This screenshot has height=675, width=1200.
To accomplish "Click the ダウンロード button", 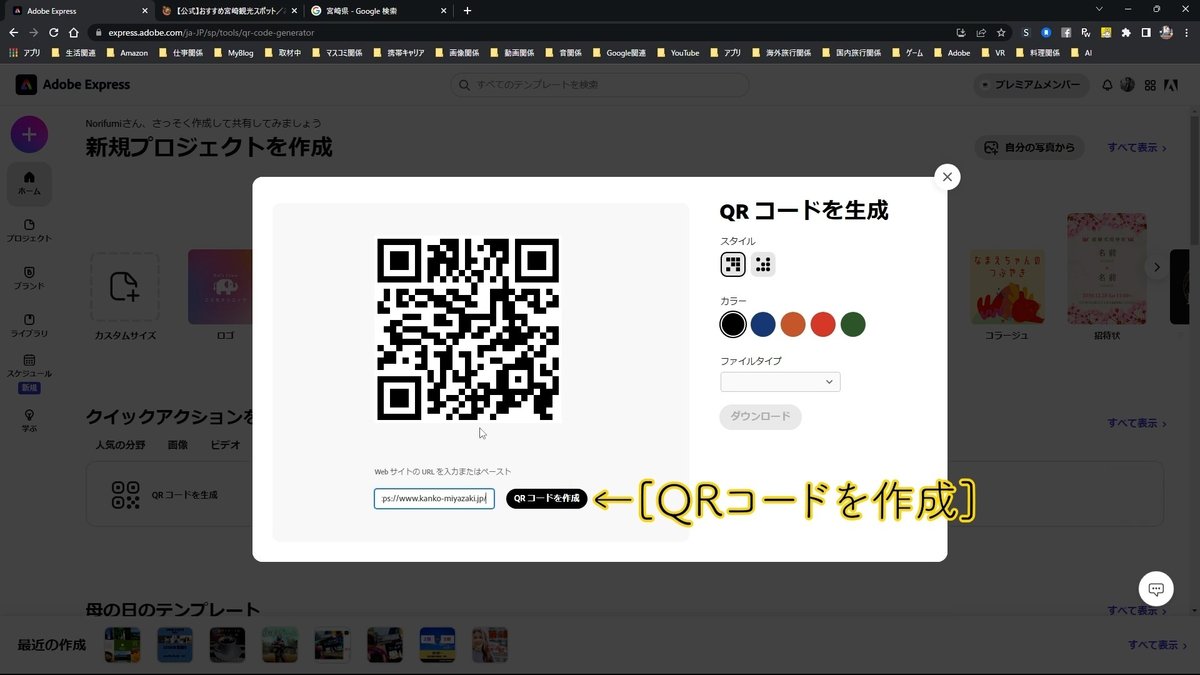I will 760,417.
